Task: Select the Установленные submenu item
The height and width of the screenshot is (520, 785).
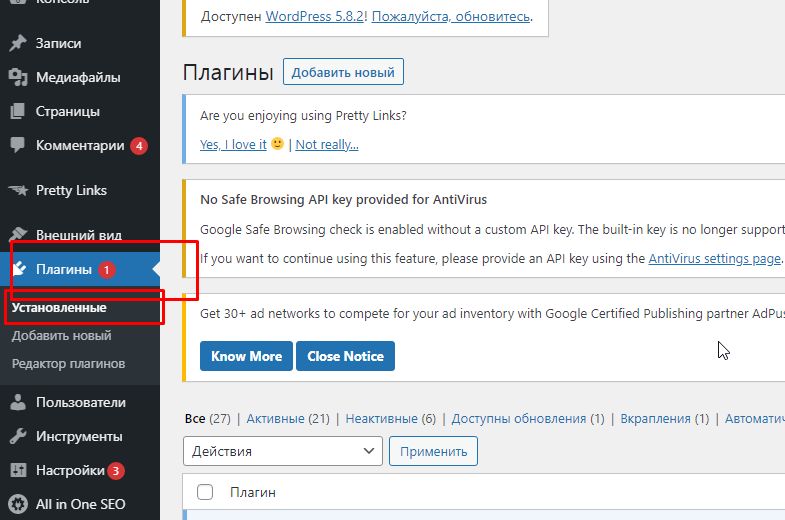Action: (59, 307)
